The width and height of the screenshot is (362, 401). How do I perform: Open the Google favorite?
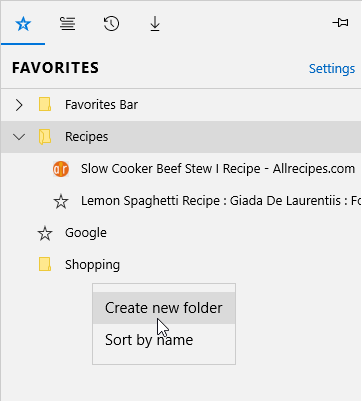click(86, 233)
